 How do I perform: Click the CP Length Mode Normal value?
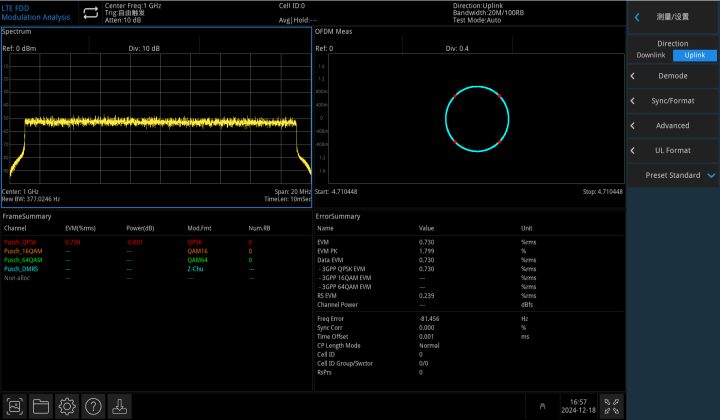coord(429,346)
